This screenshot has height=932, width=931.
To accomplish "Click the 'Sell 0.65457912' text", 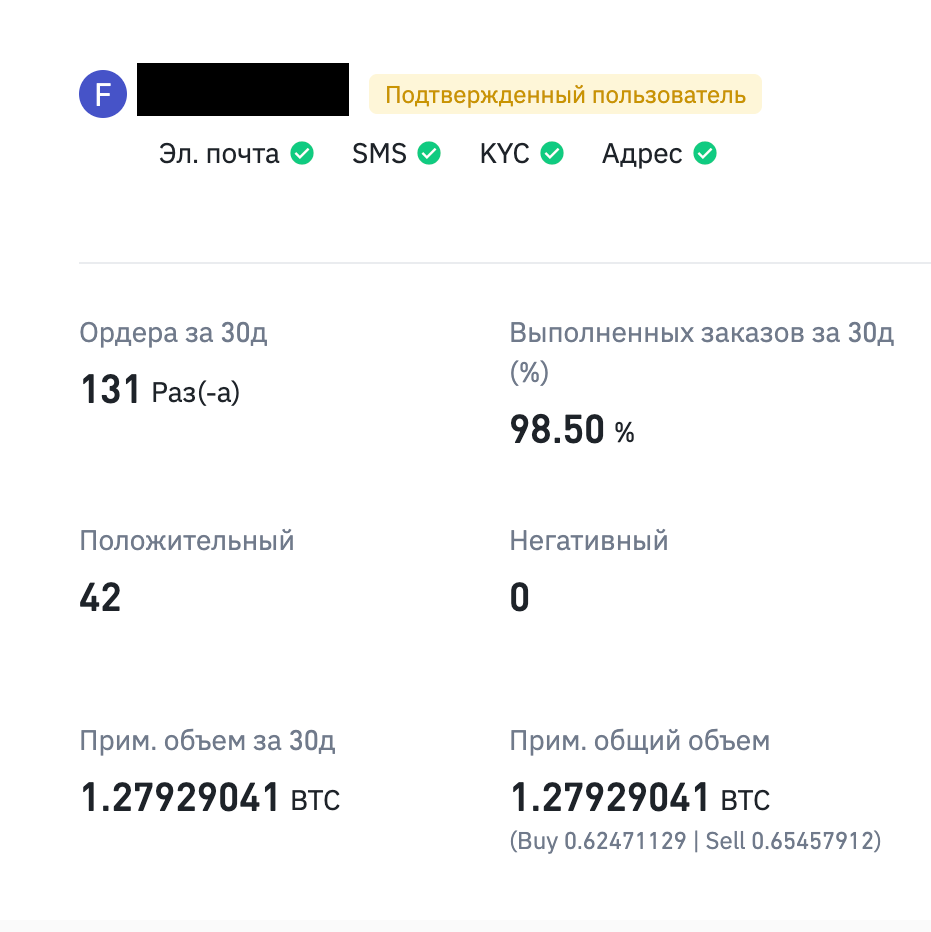I will [x=790, y=841].
